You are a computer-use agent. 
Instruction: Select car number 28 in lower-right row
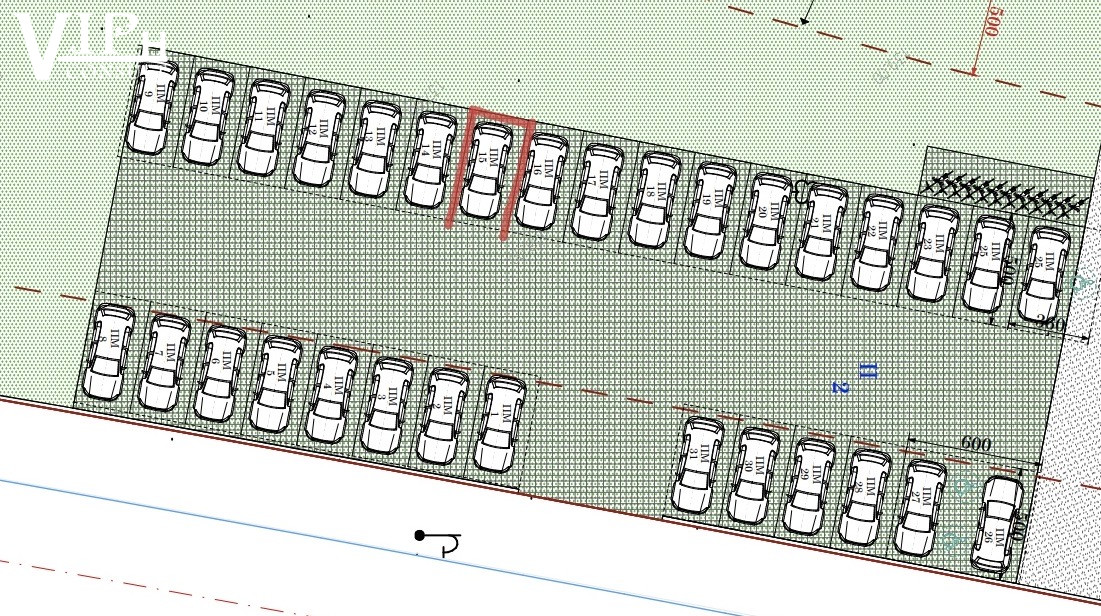866,496
